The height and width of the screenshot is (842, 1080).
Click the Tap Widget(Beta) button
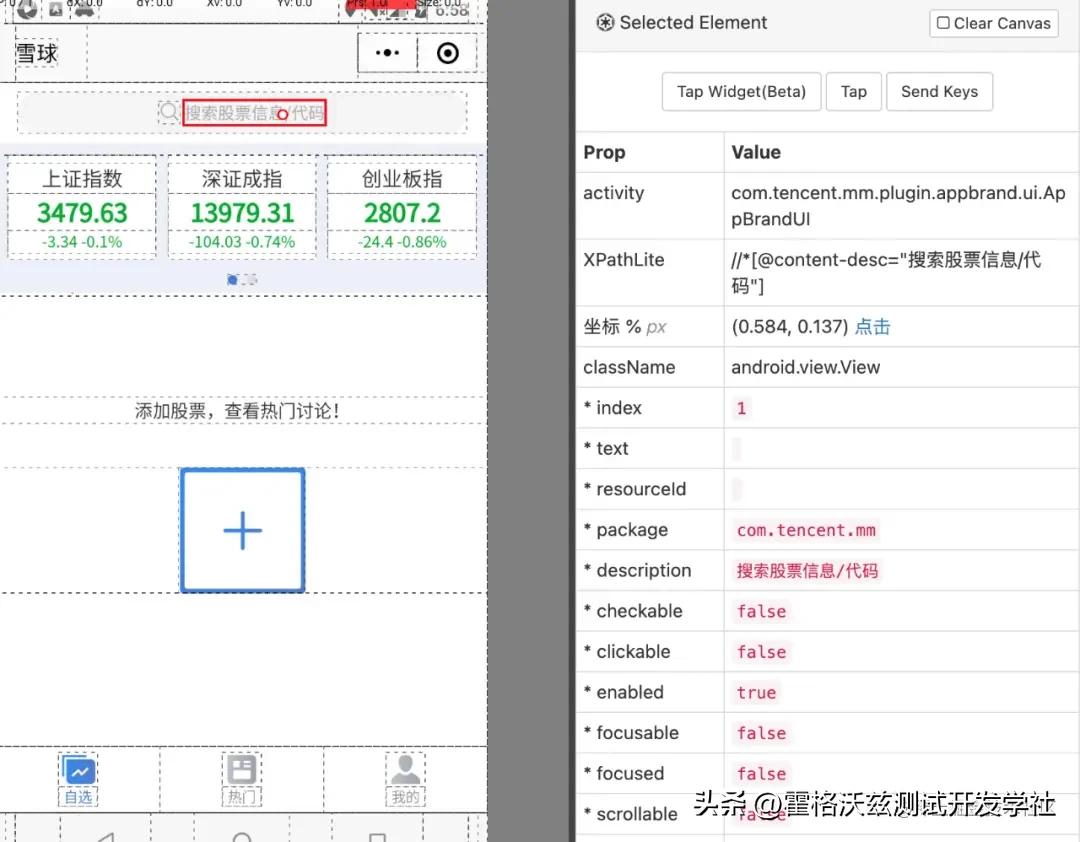741,91
